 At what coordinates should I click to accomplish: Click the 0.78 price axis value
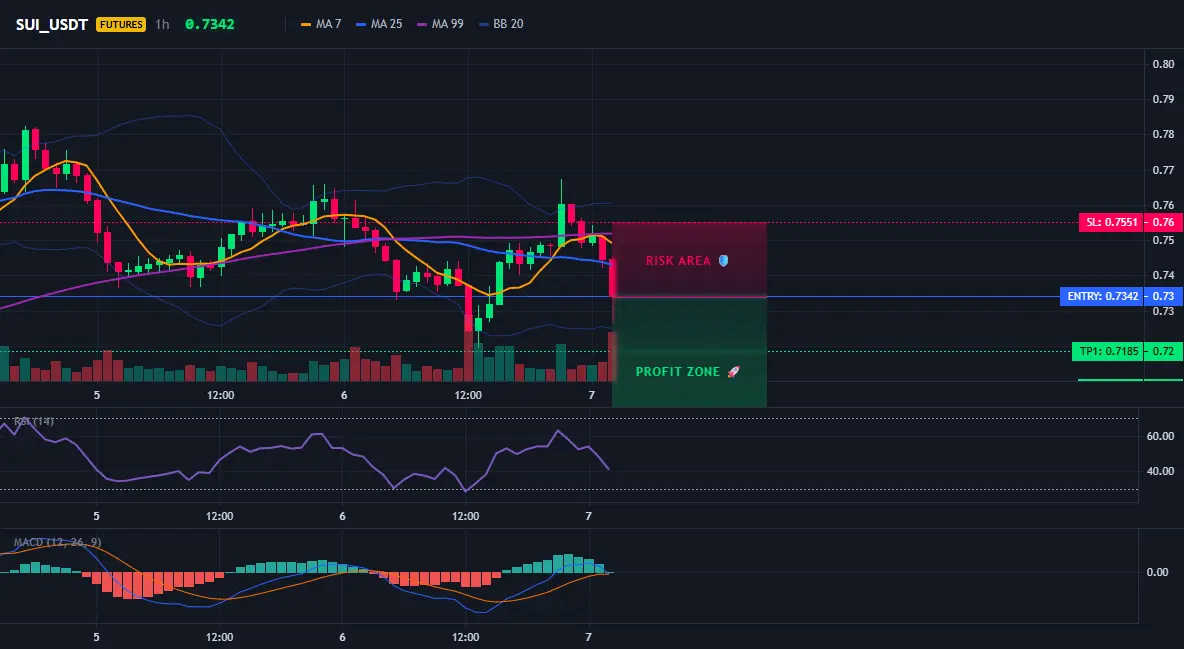pyautogui.click(x=1163, y=134)
